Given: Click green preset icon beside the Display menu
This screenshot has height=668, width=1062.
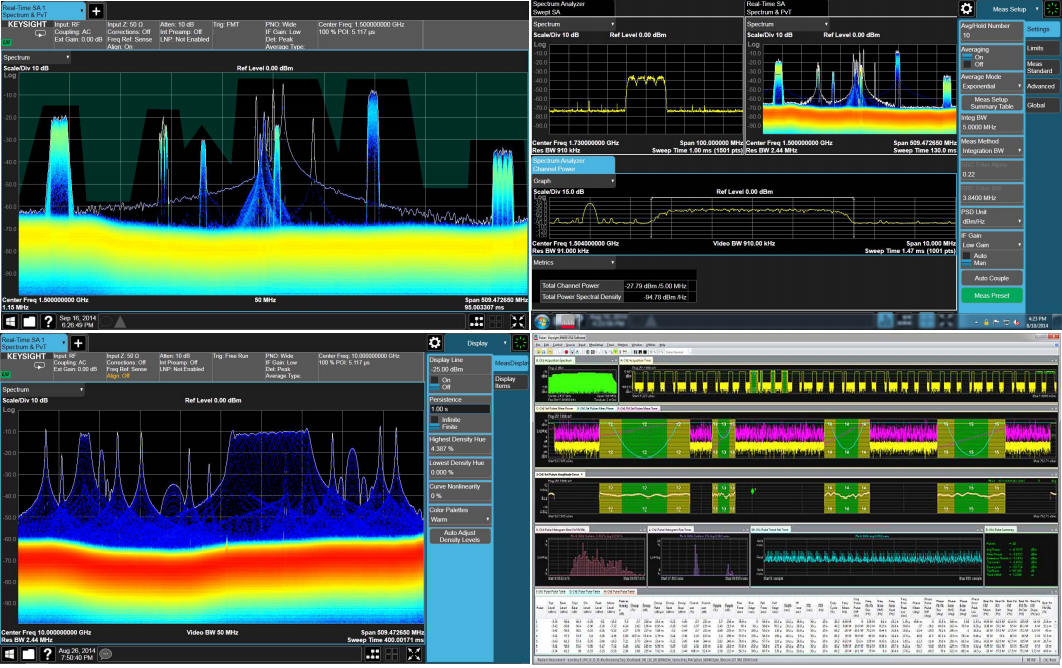Looking at the screenshot, I should pyautogui.click(x=520, y=343).
